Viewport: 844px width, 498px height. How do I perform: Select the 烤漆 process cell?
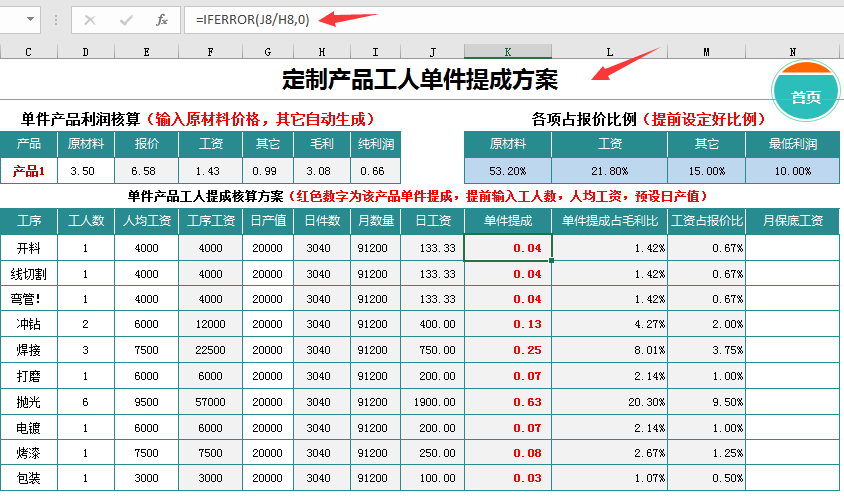[29, 453]
